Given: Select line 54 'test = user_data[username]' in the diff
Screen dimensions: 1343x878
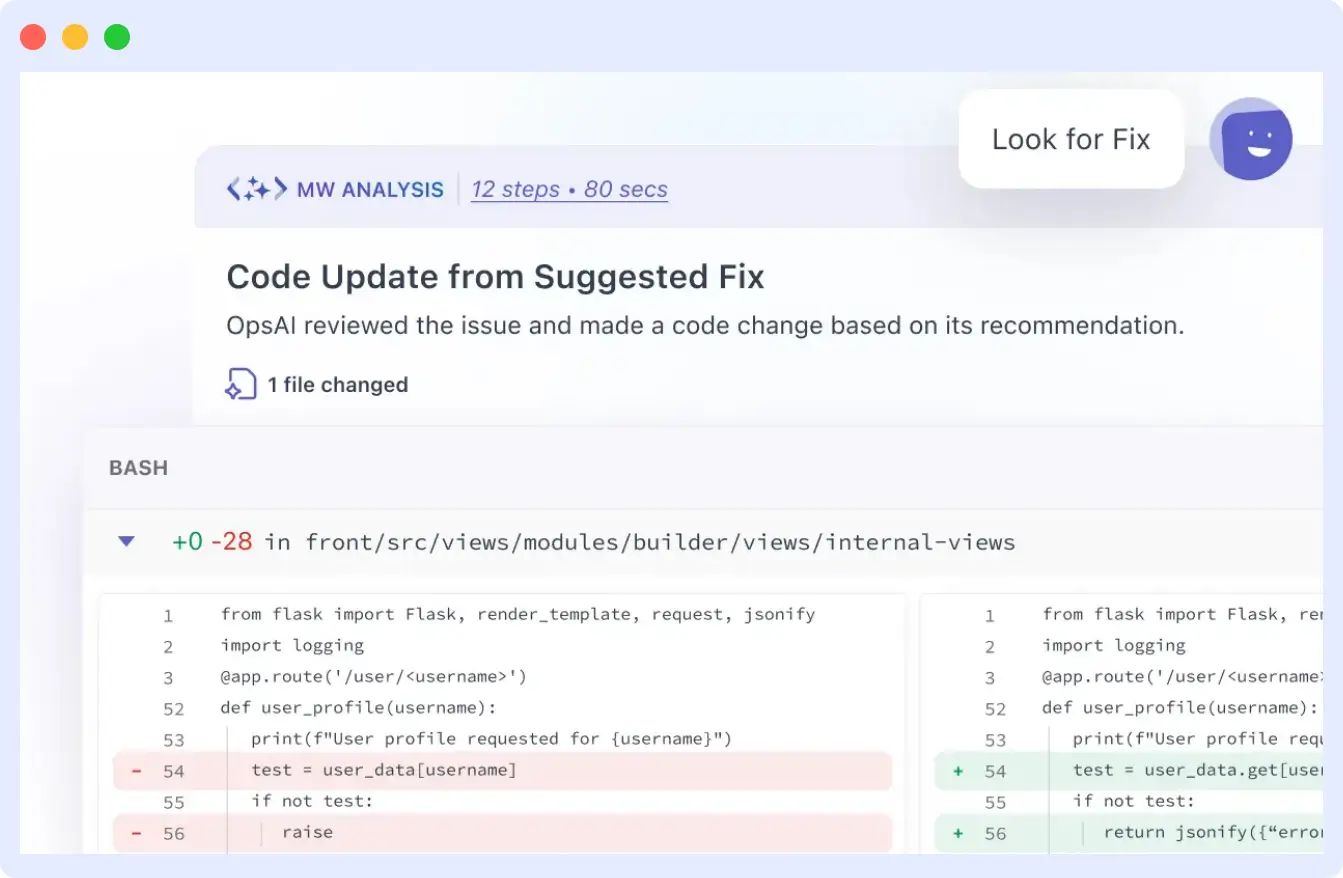Looking at the screenshot, I should 383,770.
